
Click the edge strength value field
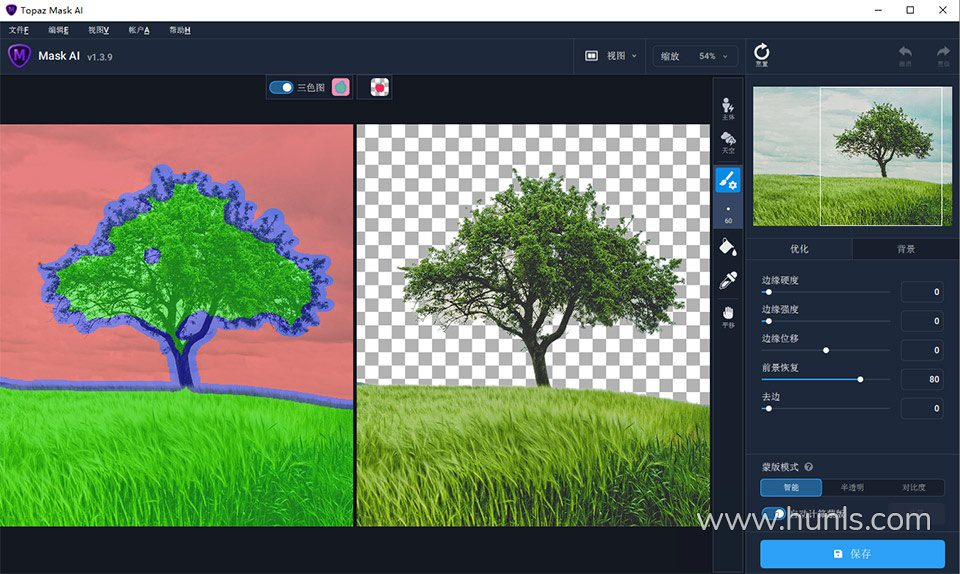click(922, 321)
